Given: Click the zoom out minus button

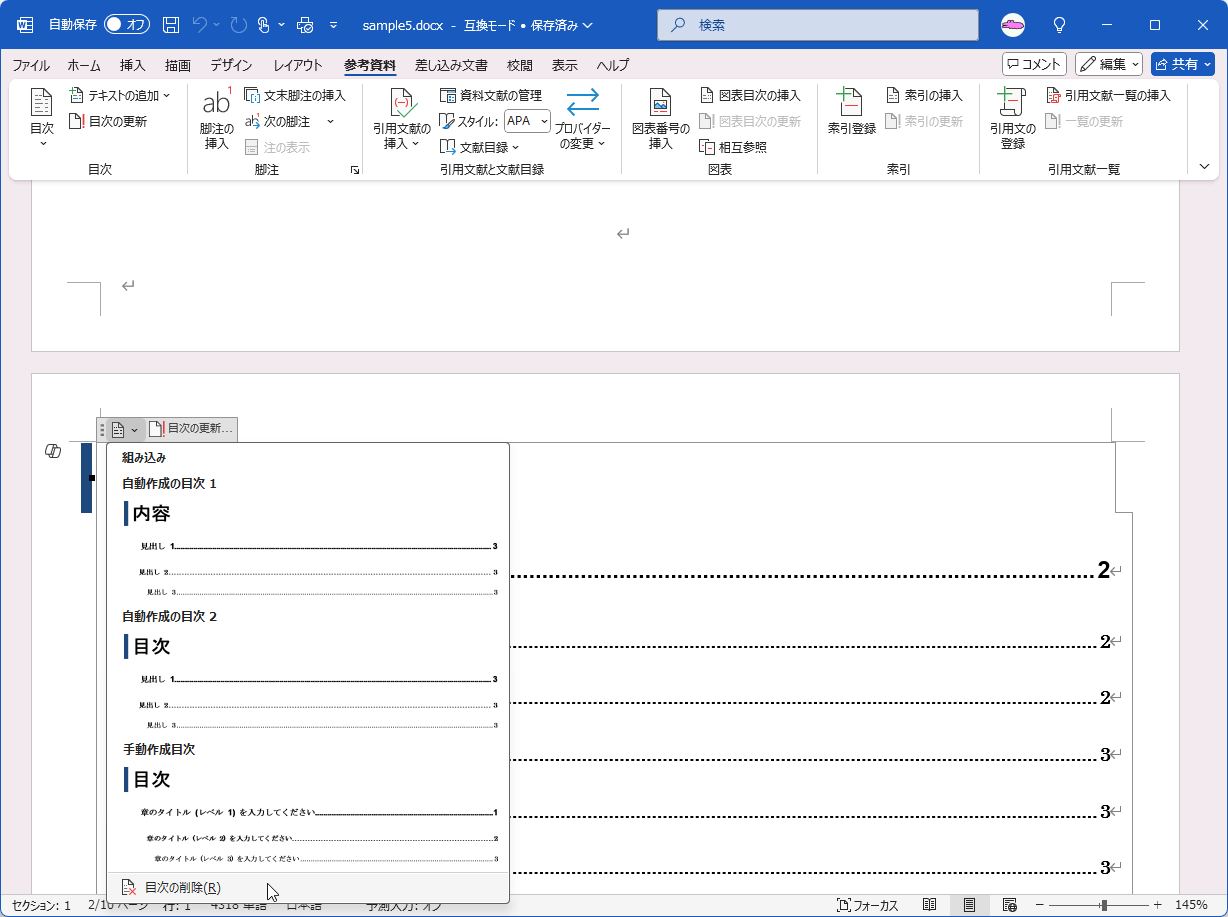Looking at the screenshot, I should (x=1041, y=905).
